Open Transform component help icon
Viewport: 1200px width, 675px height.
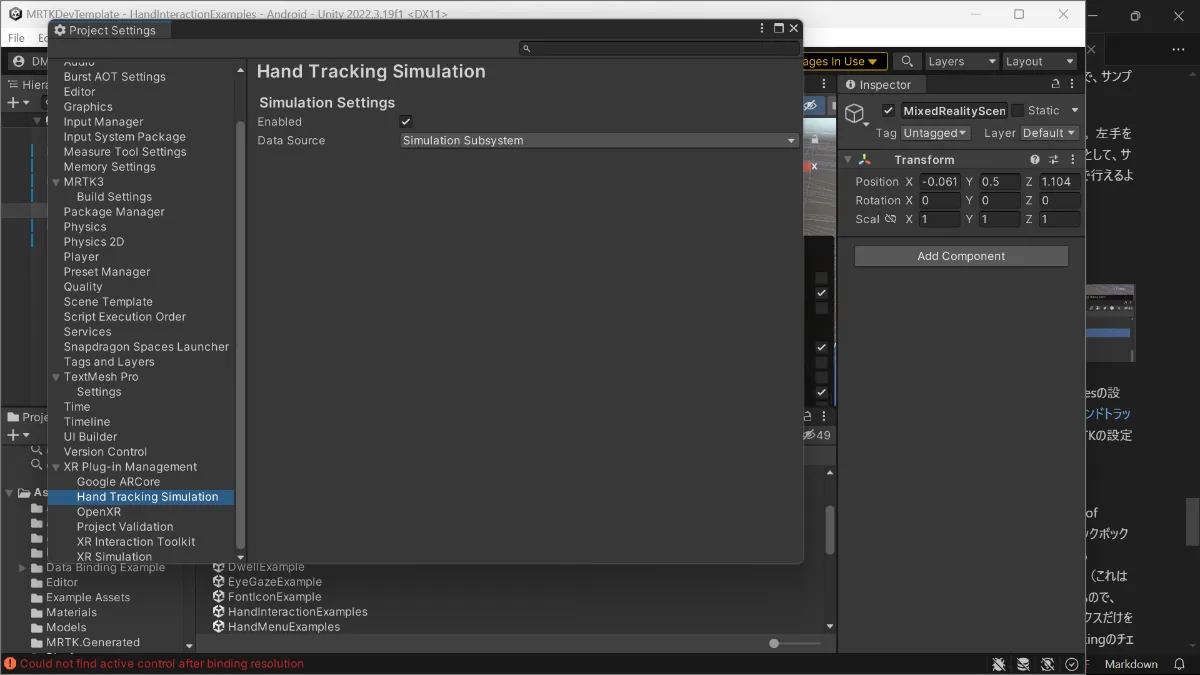click(1035, 160)
